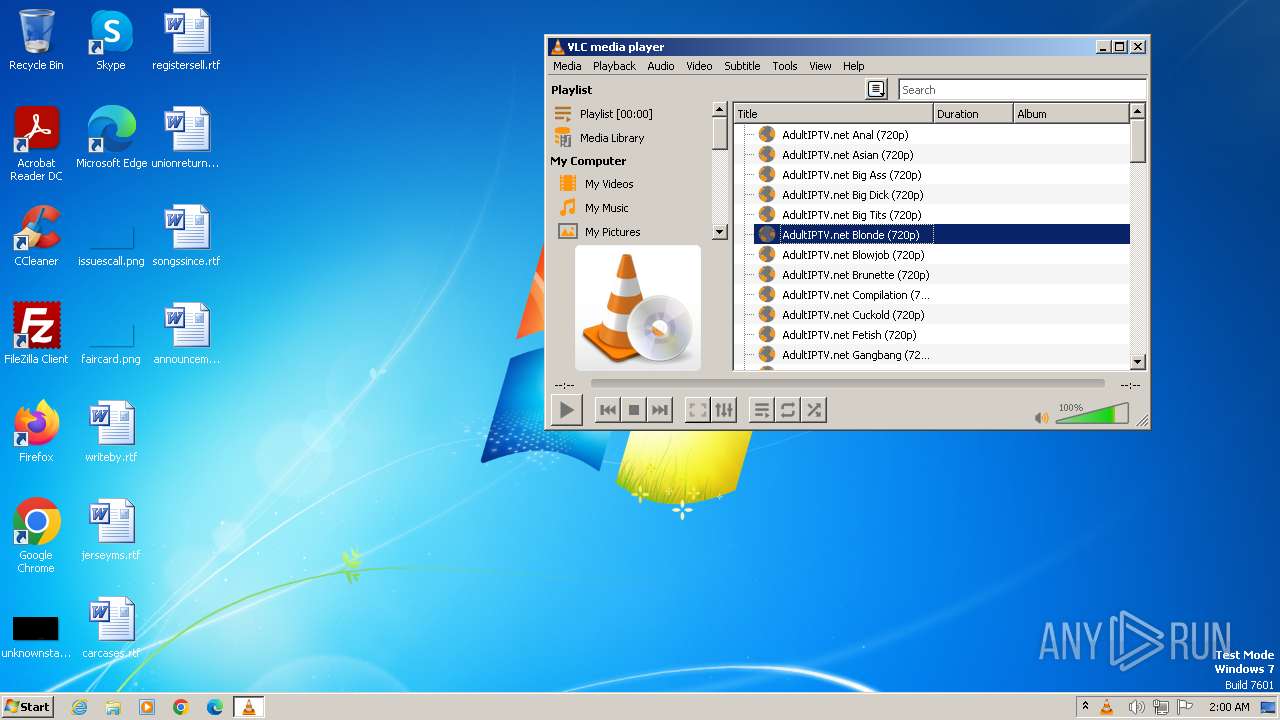
Task: Select writeby.rtf desktop file
Action: [x=111, y=431]
